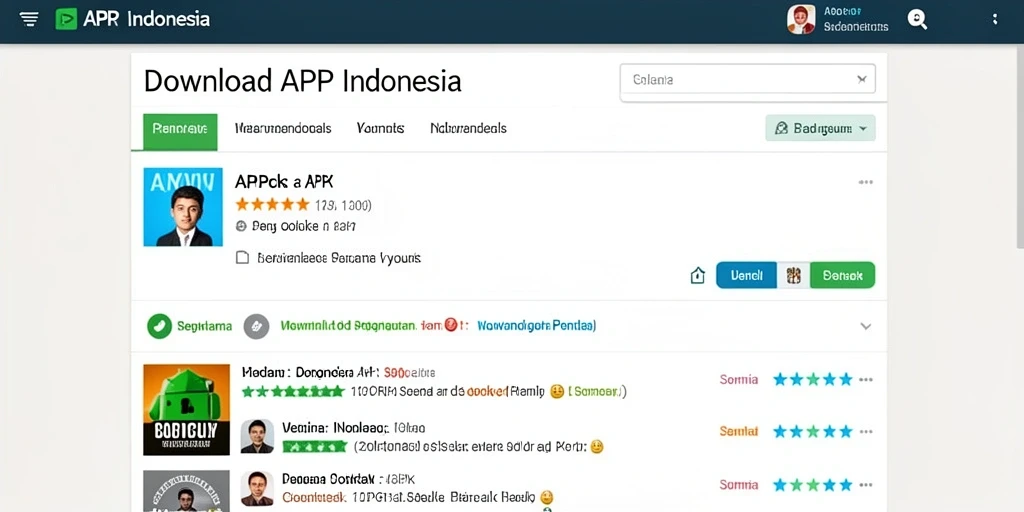The image size is (1024, 512).
Task: Click the blue Uencil button
Action: 746,276
